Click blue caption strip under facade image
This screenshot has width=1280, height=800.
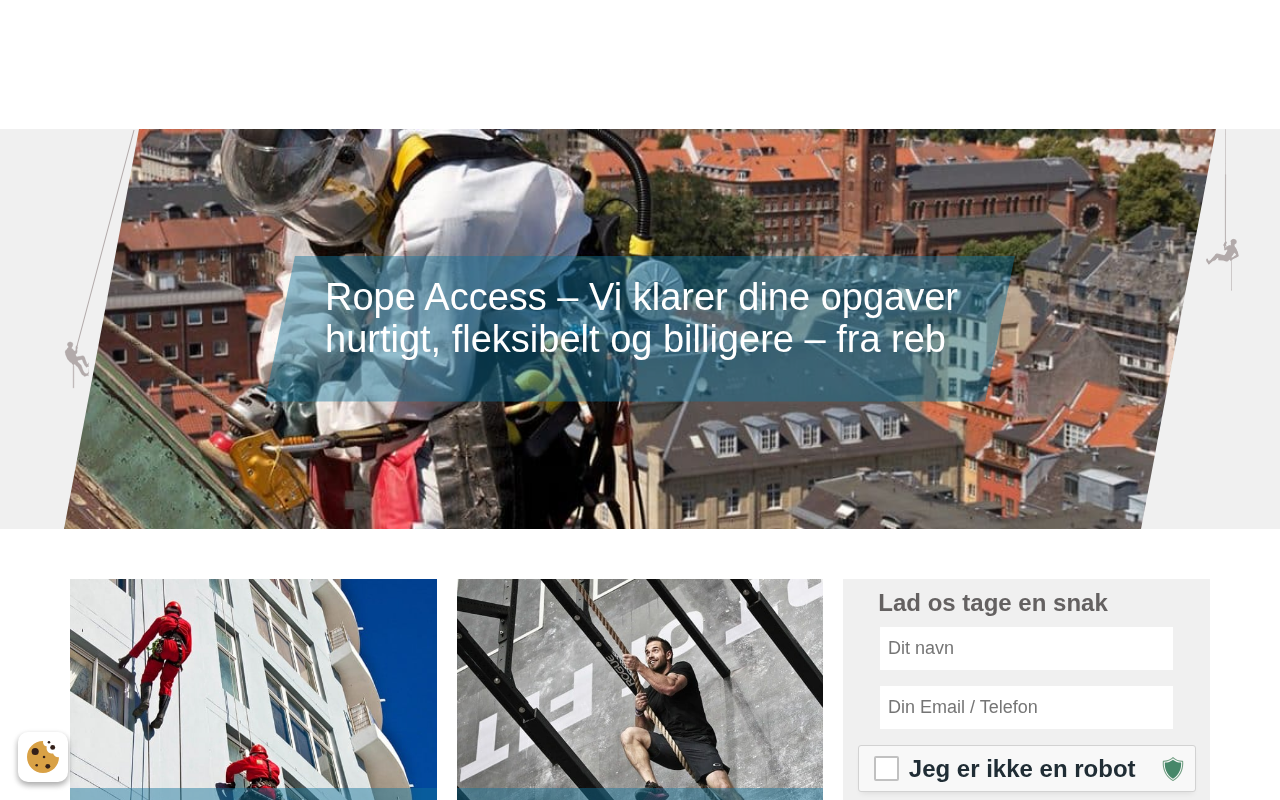(253, 794)
